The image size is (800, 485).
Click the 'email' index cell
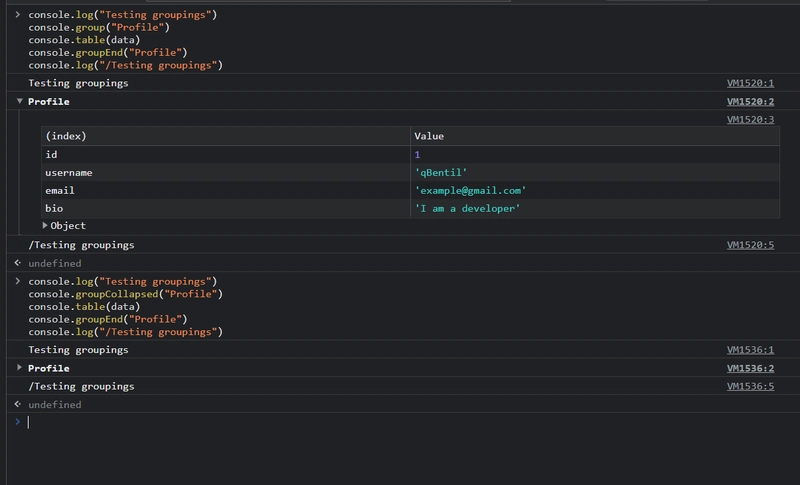(226, 190)
